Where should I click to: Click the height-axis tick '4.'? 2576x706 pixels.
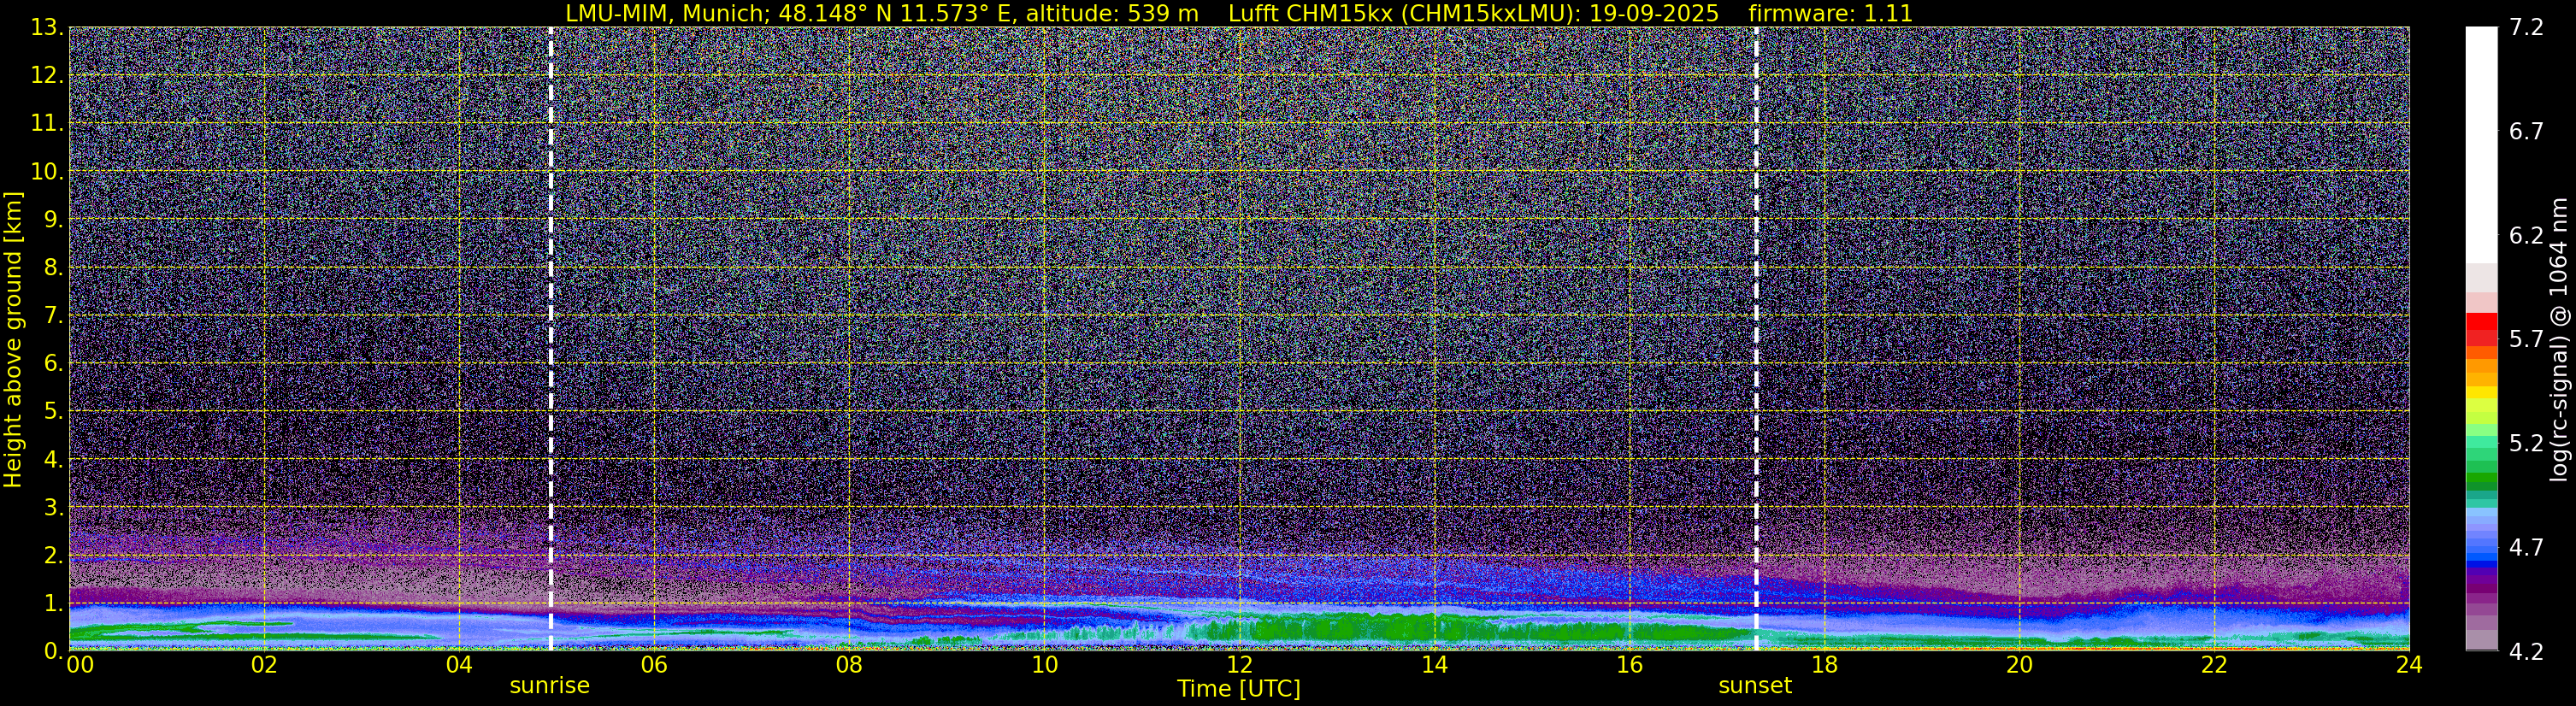(x=55, y=459)
